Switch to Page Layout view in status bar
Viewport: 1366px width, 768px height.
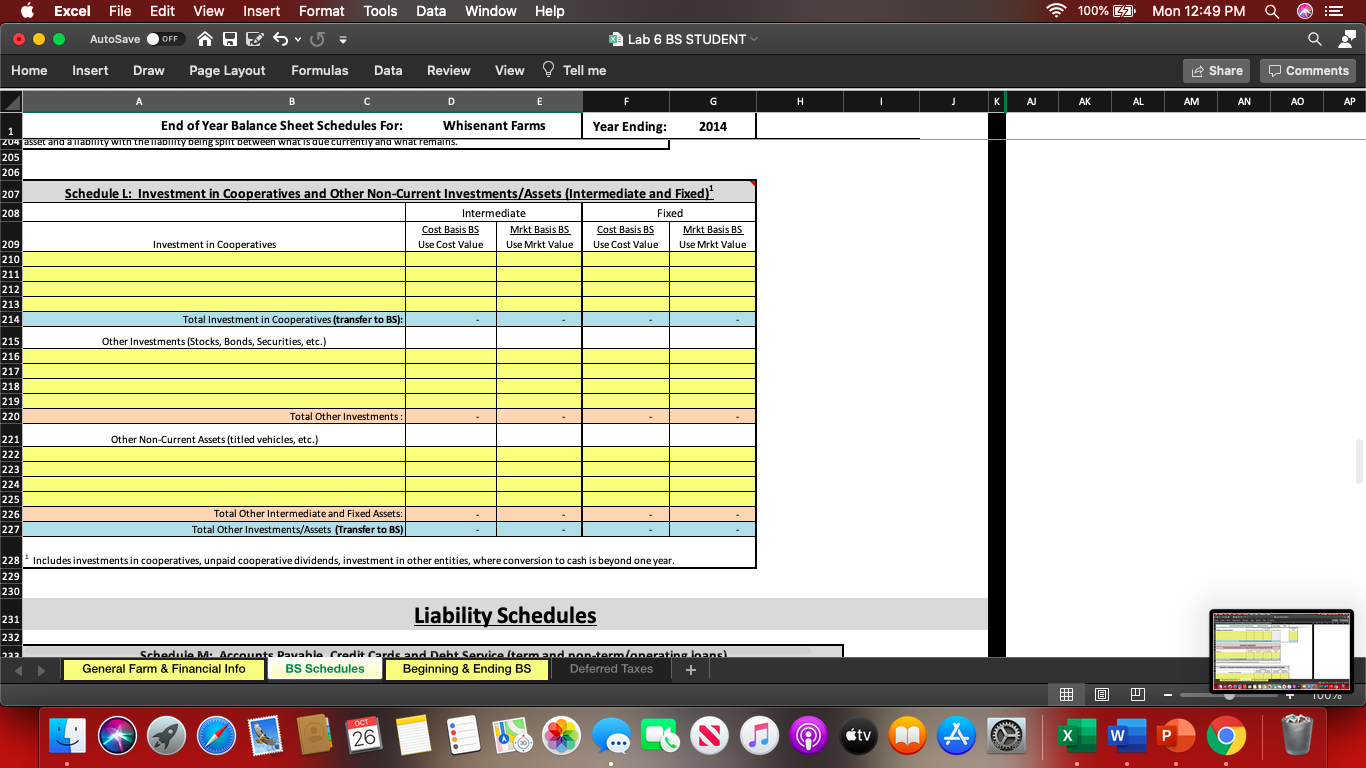point(1102,694)
